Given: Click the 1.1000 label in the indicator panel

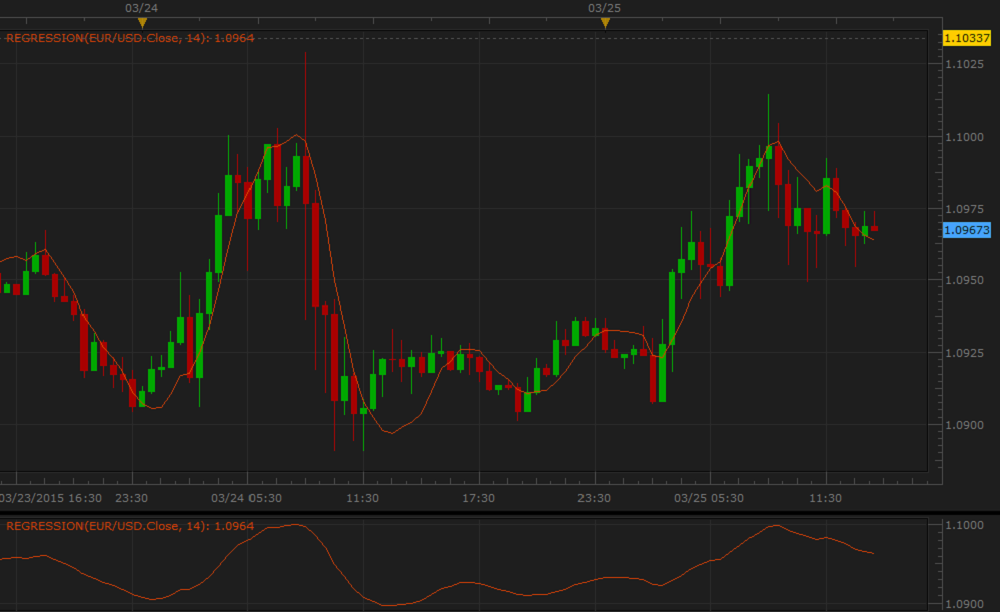Looking at the screenshot, I should click(964, 525).
